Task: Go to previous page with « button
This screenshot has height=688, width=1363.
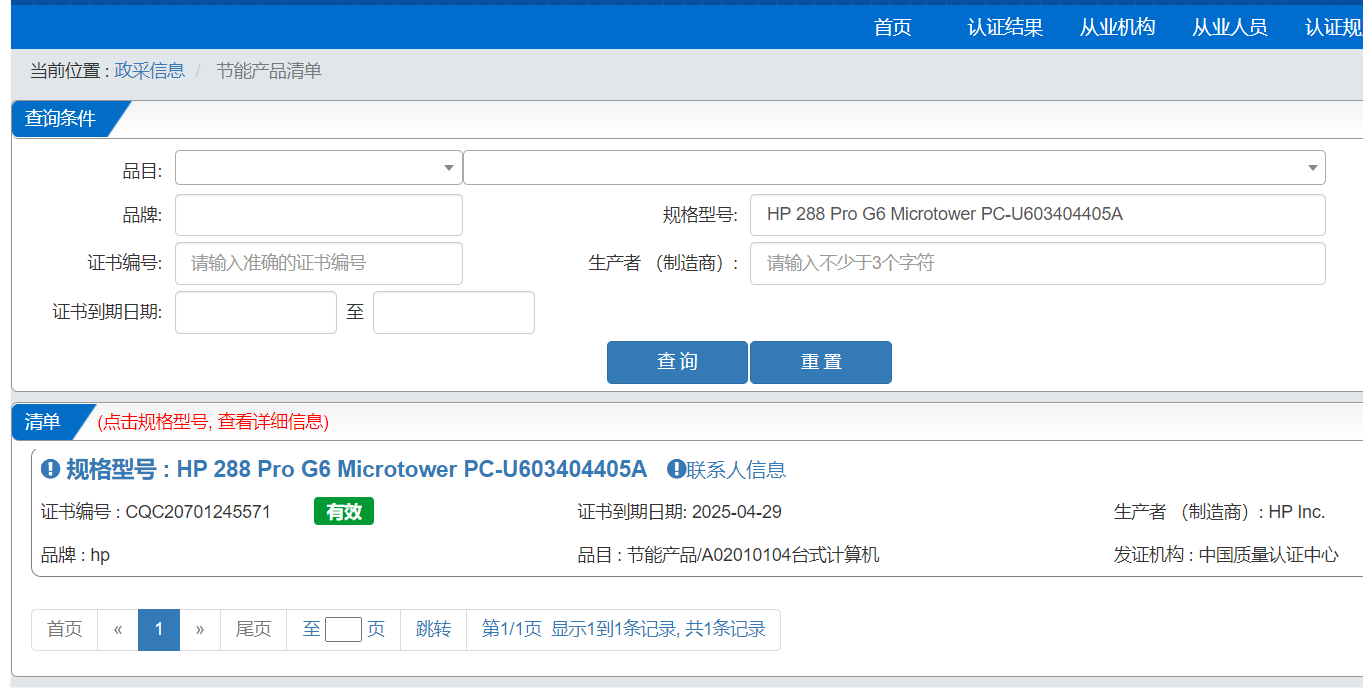Action: pos(118,629)
